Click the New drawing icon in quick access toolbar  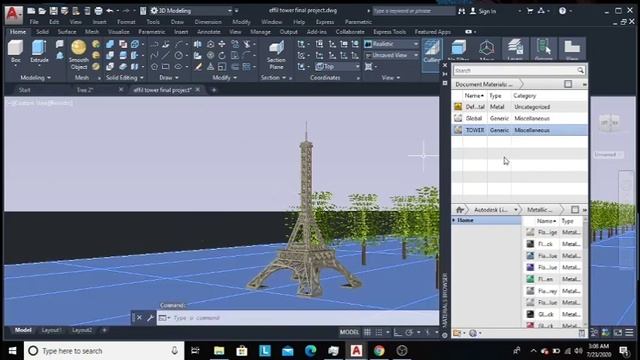[x=31, y=11]
